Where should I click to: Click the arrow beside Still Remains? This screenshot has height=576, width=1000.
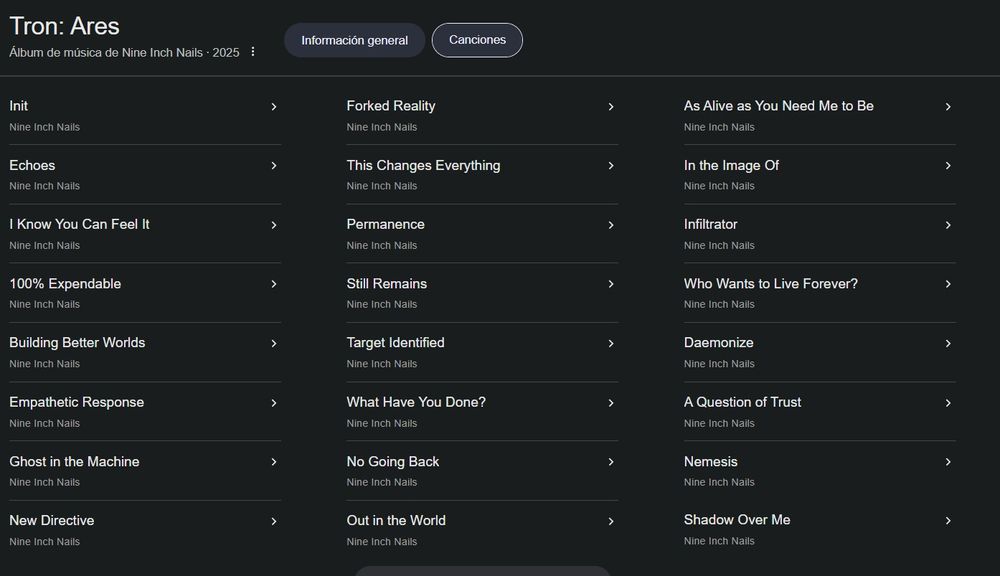[x=611, y=284]
